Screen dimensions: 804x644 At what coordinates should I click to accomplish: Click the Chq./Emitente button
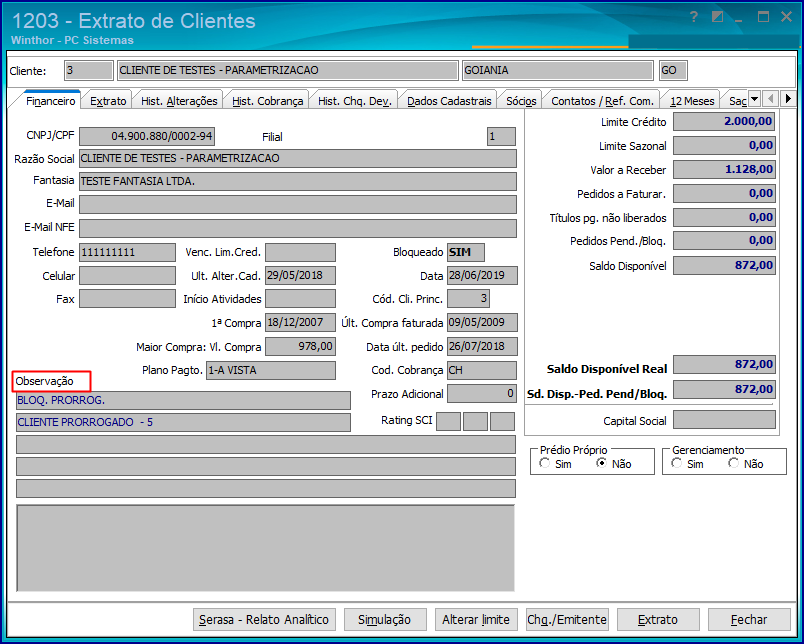click(x=567, y=619)
